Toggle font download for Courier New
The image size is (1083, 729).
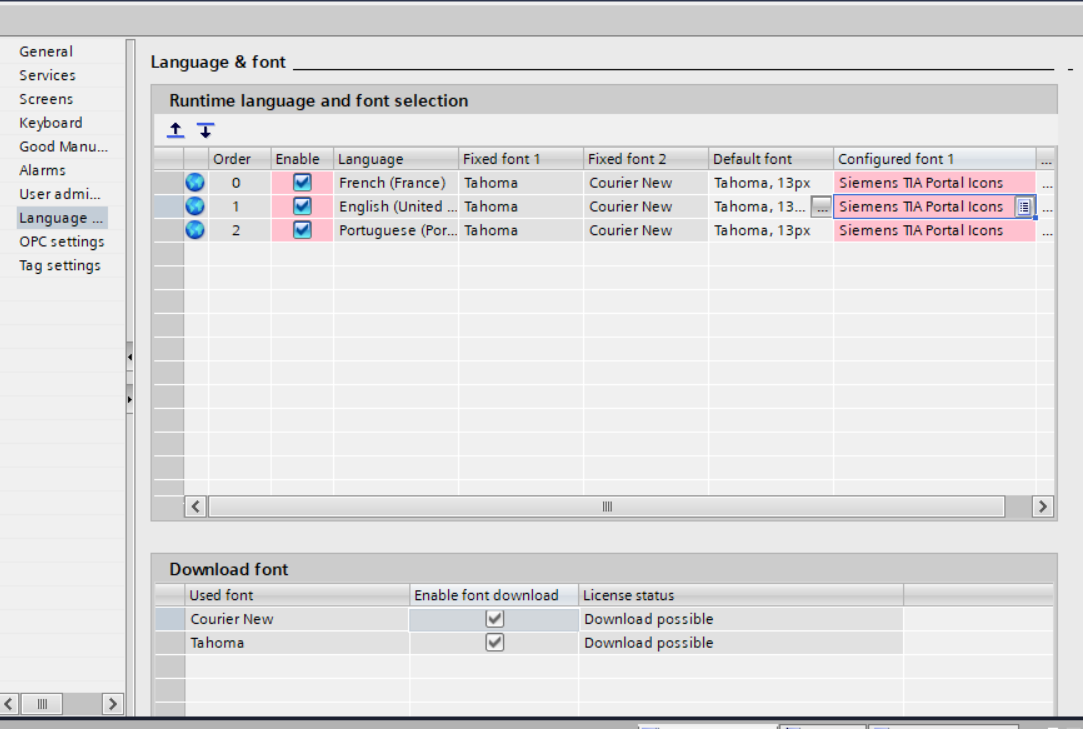pyautogui.click(x=494, y=619)
